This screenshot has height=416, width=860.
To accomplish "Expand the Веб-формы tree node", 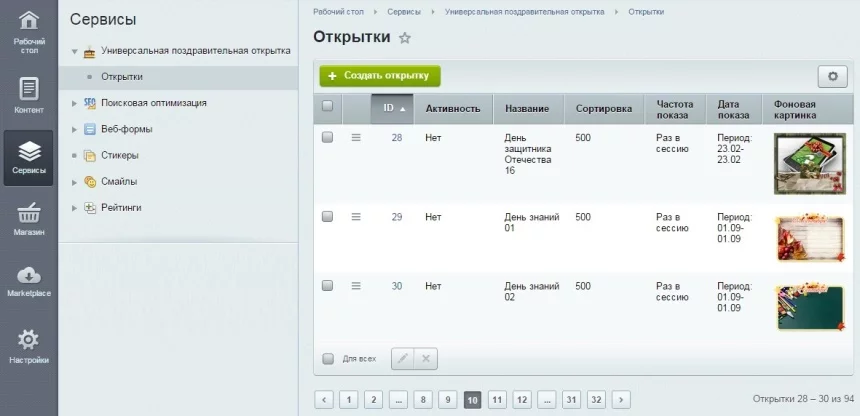I will click(x=74, y=129).
